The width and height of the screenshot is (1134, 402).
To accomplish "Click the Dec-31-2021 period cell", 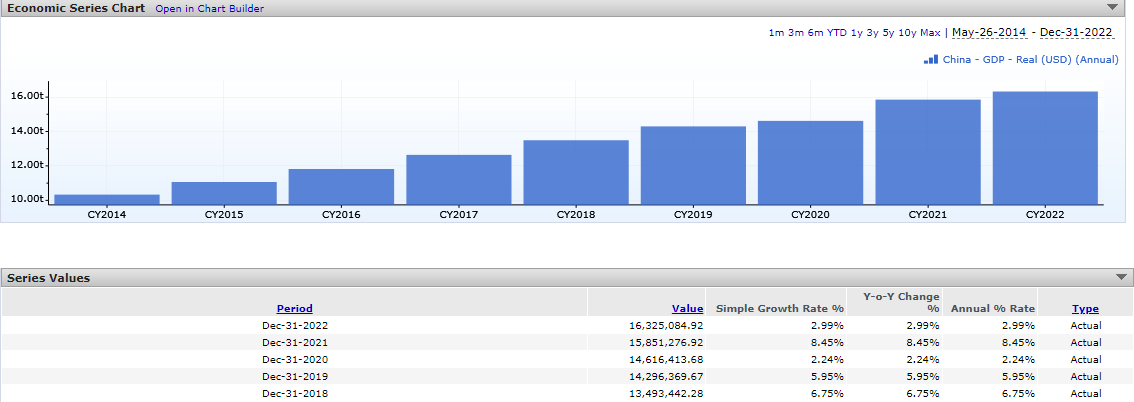I will click(x=294, y=342).
